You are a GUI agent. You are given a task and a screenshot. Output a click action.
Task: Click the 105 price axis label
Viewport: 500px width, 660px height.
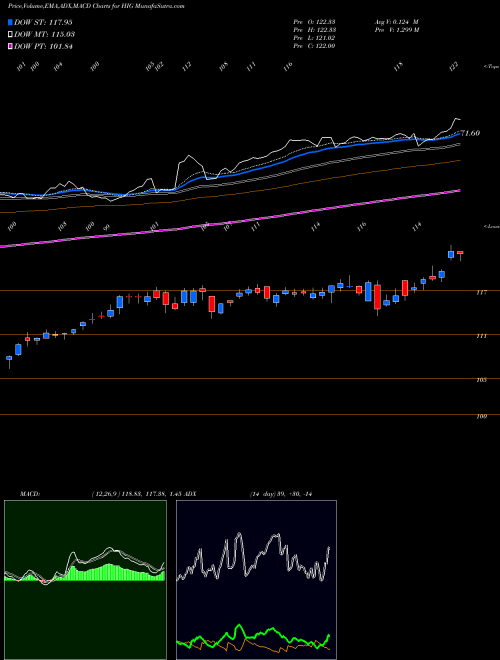pyautogui.click(x=481, y=380)
